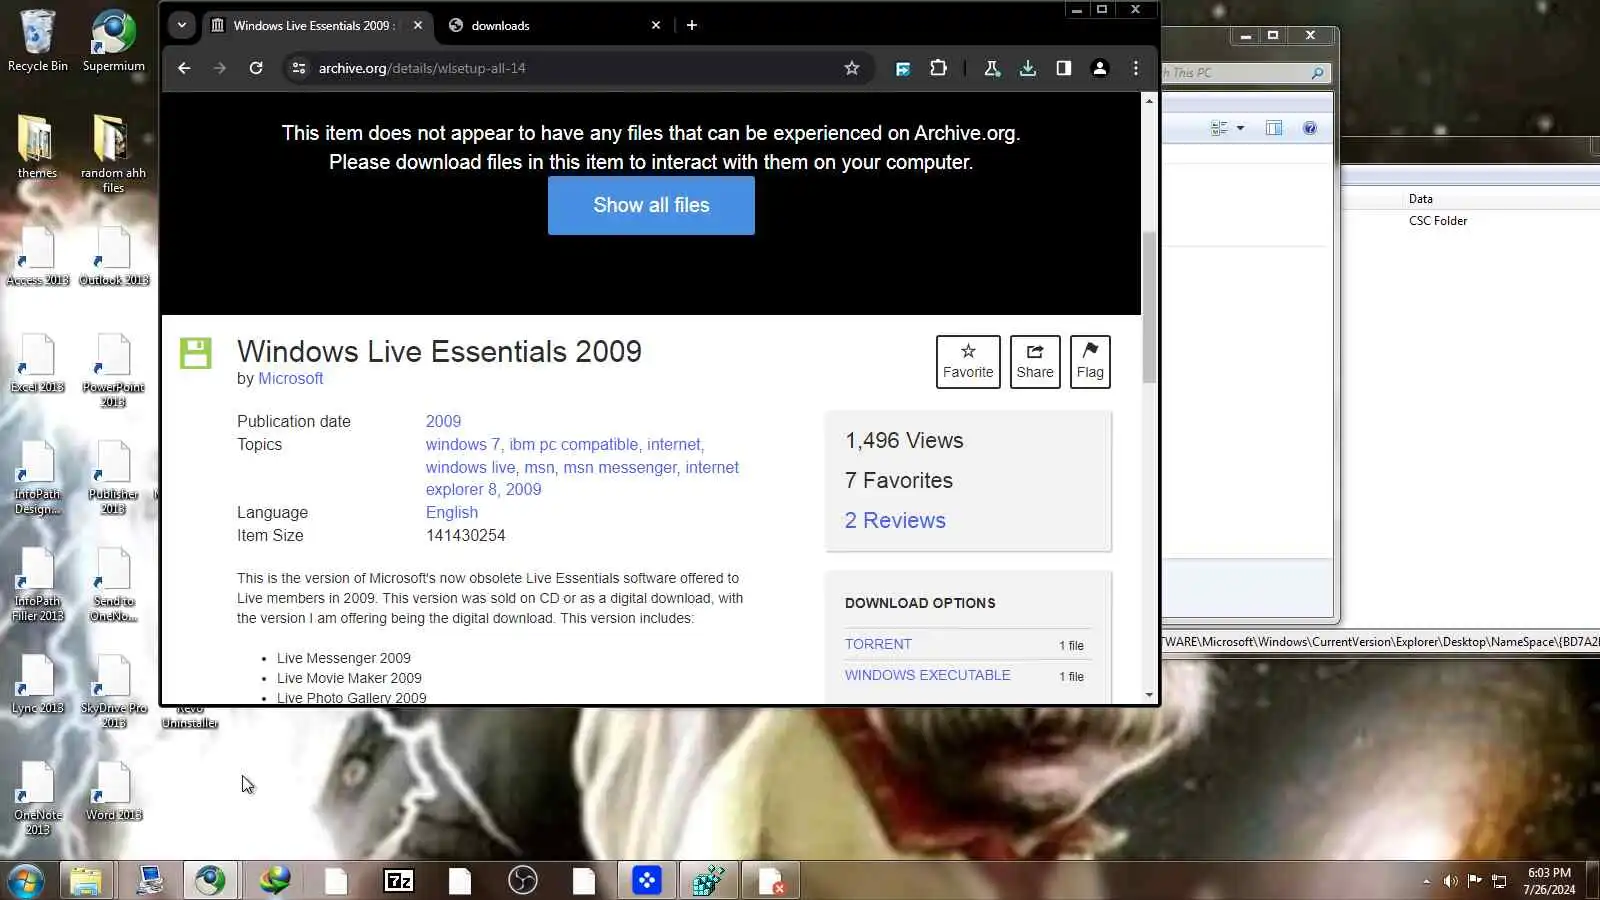
Task: Select the Excel 2013 desktop shortcut
Action: tap(38, 364)
